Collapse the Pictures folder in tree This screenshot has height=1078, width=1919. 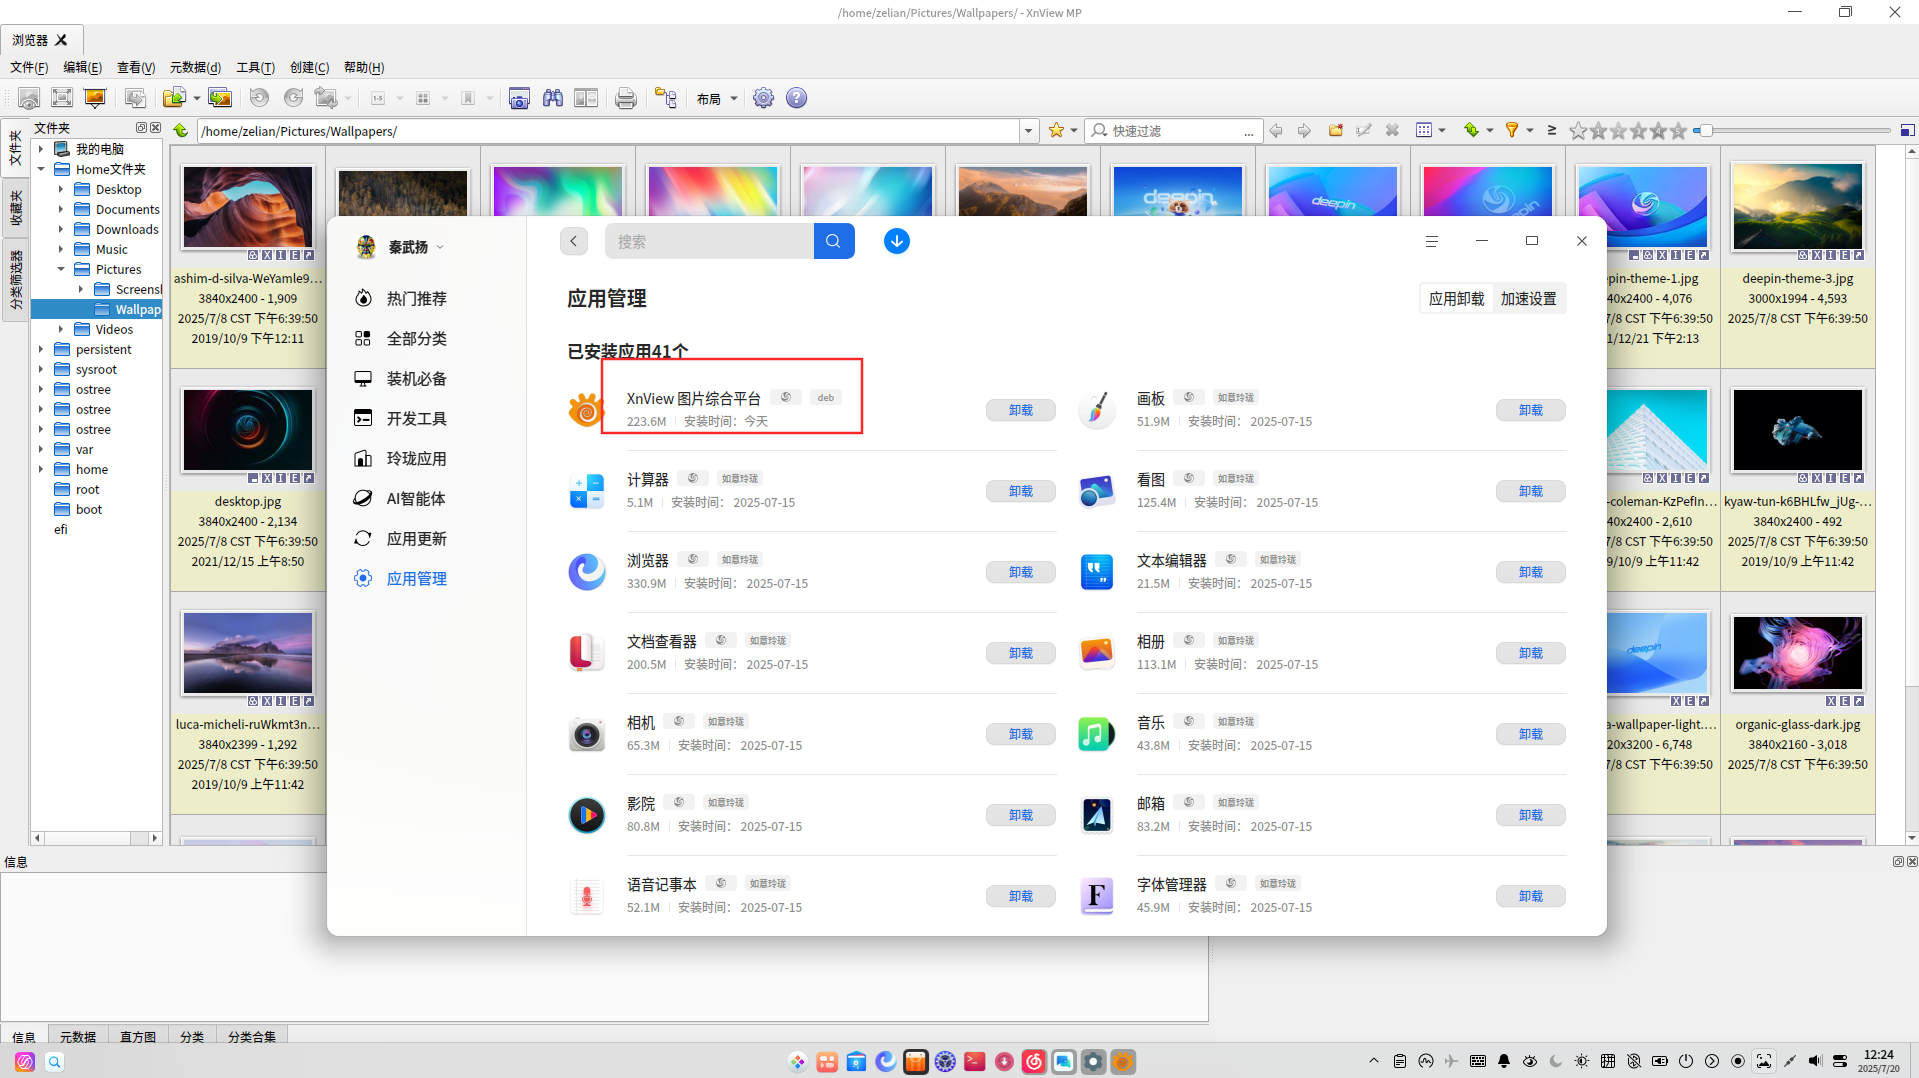point(61,269)
